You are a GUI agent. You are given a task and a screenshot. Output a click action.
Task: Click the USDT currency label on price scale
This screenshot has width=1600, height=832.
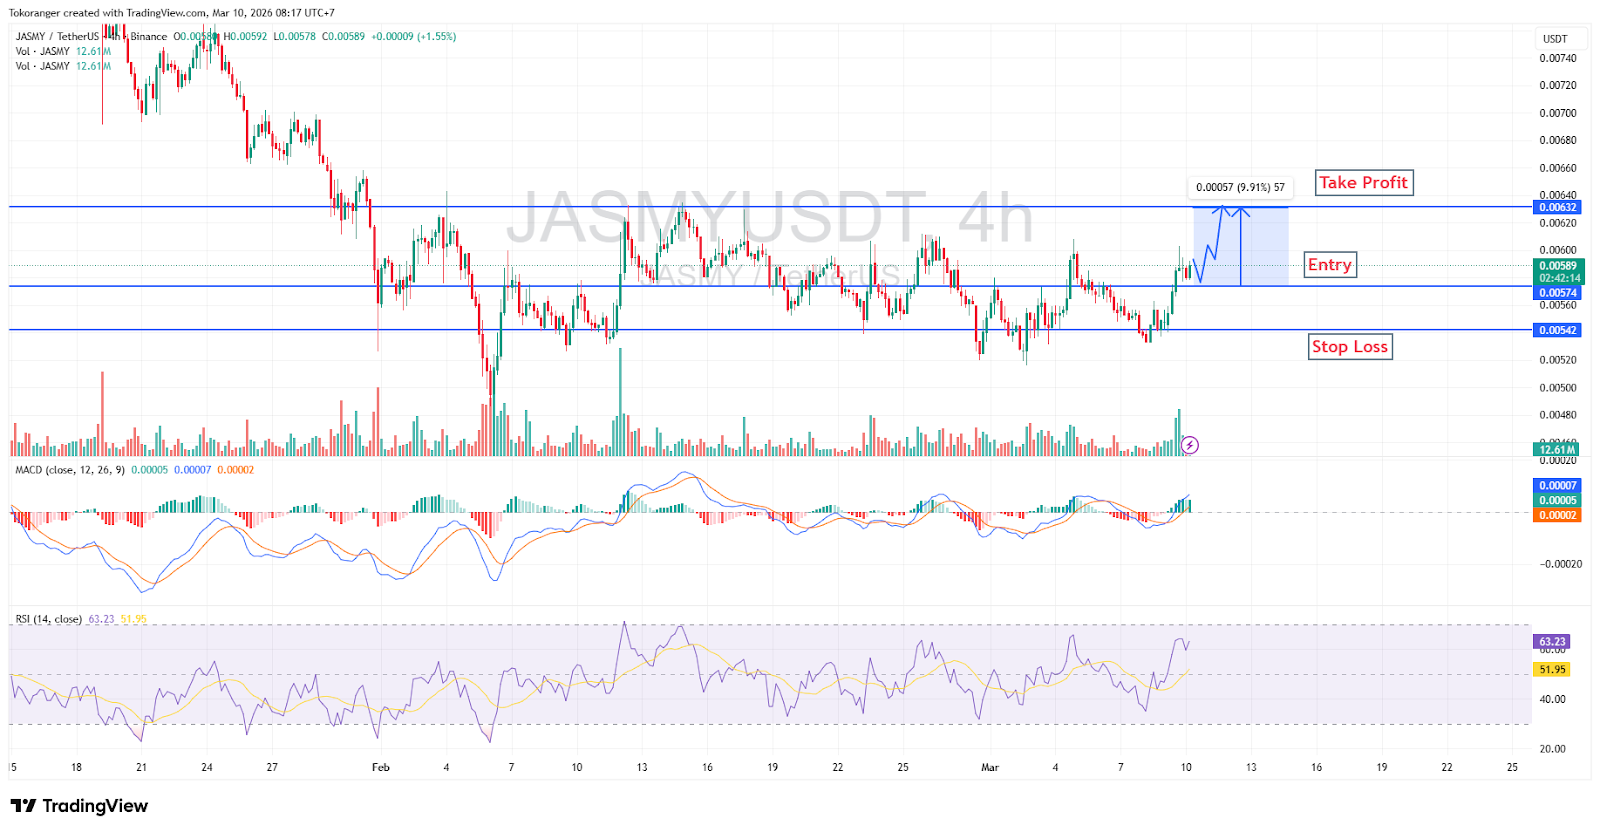coord(1555,39)
